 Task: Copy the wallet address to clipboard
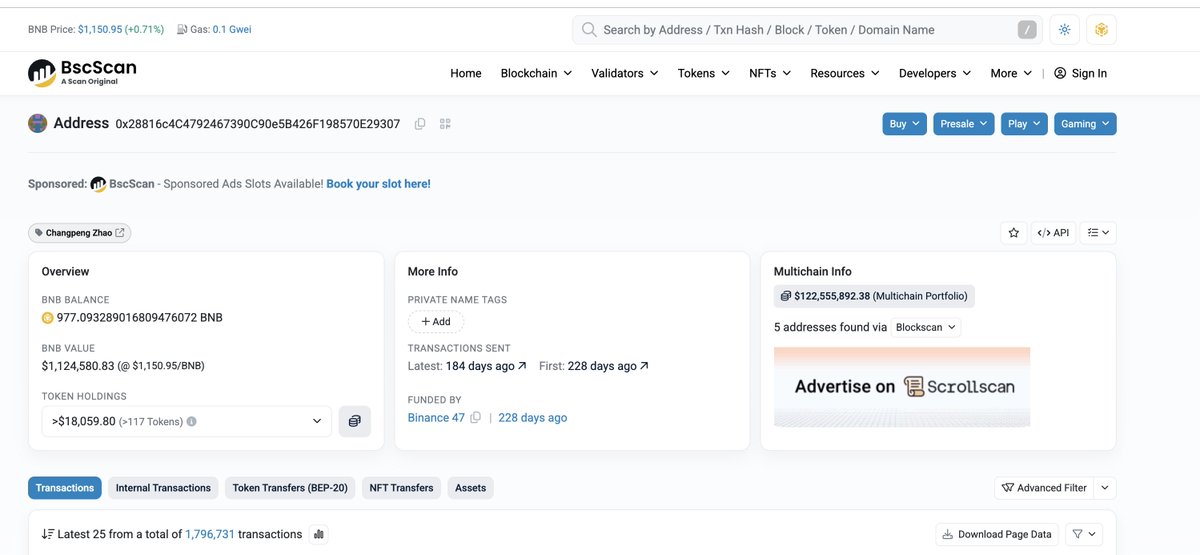[x=420, y=124]
